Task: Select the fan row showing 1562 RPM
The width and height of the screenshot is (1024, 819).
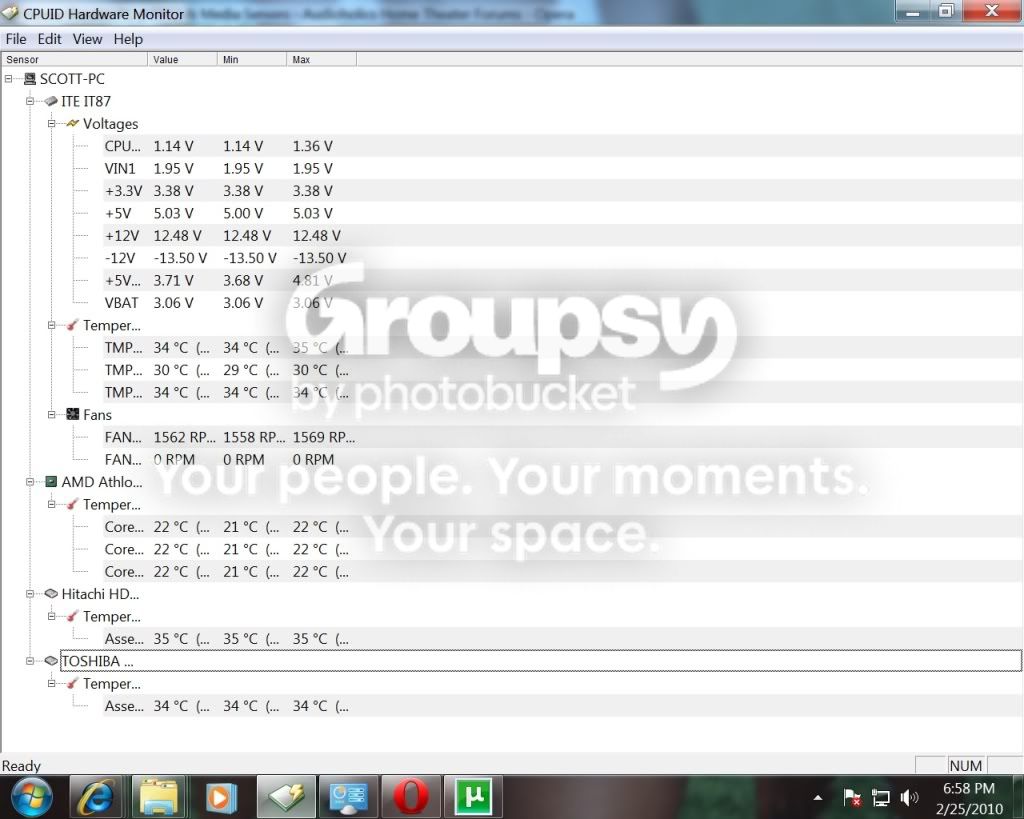Action: pyautogui.click(x=563, y=437)
